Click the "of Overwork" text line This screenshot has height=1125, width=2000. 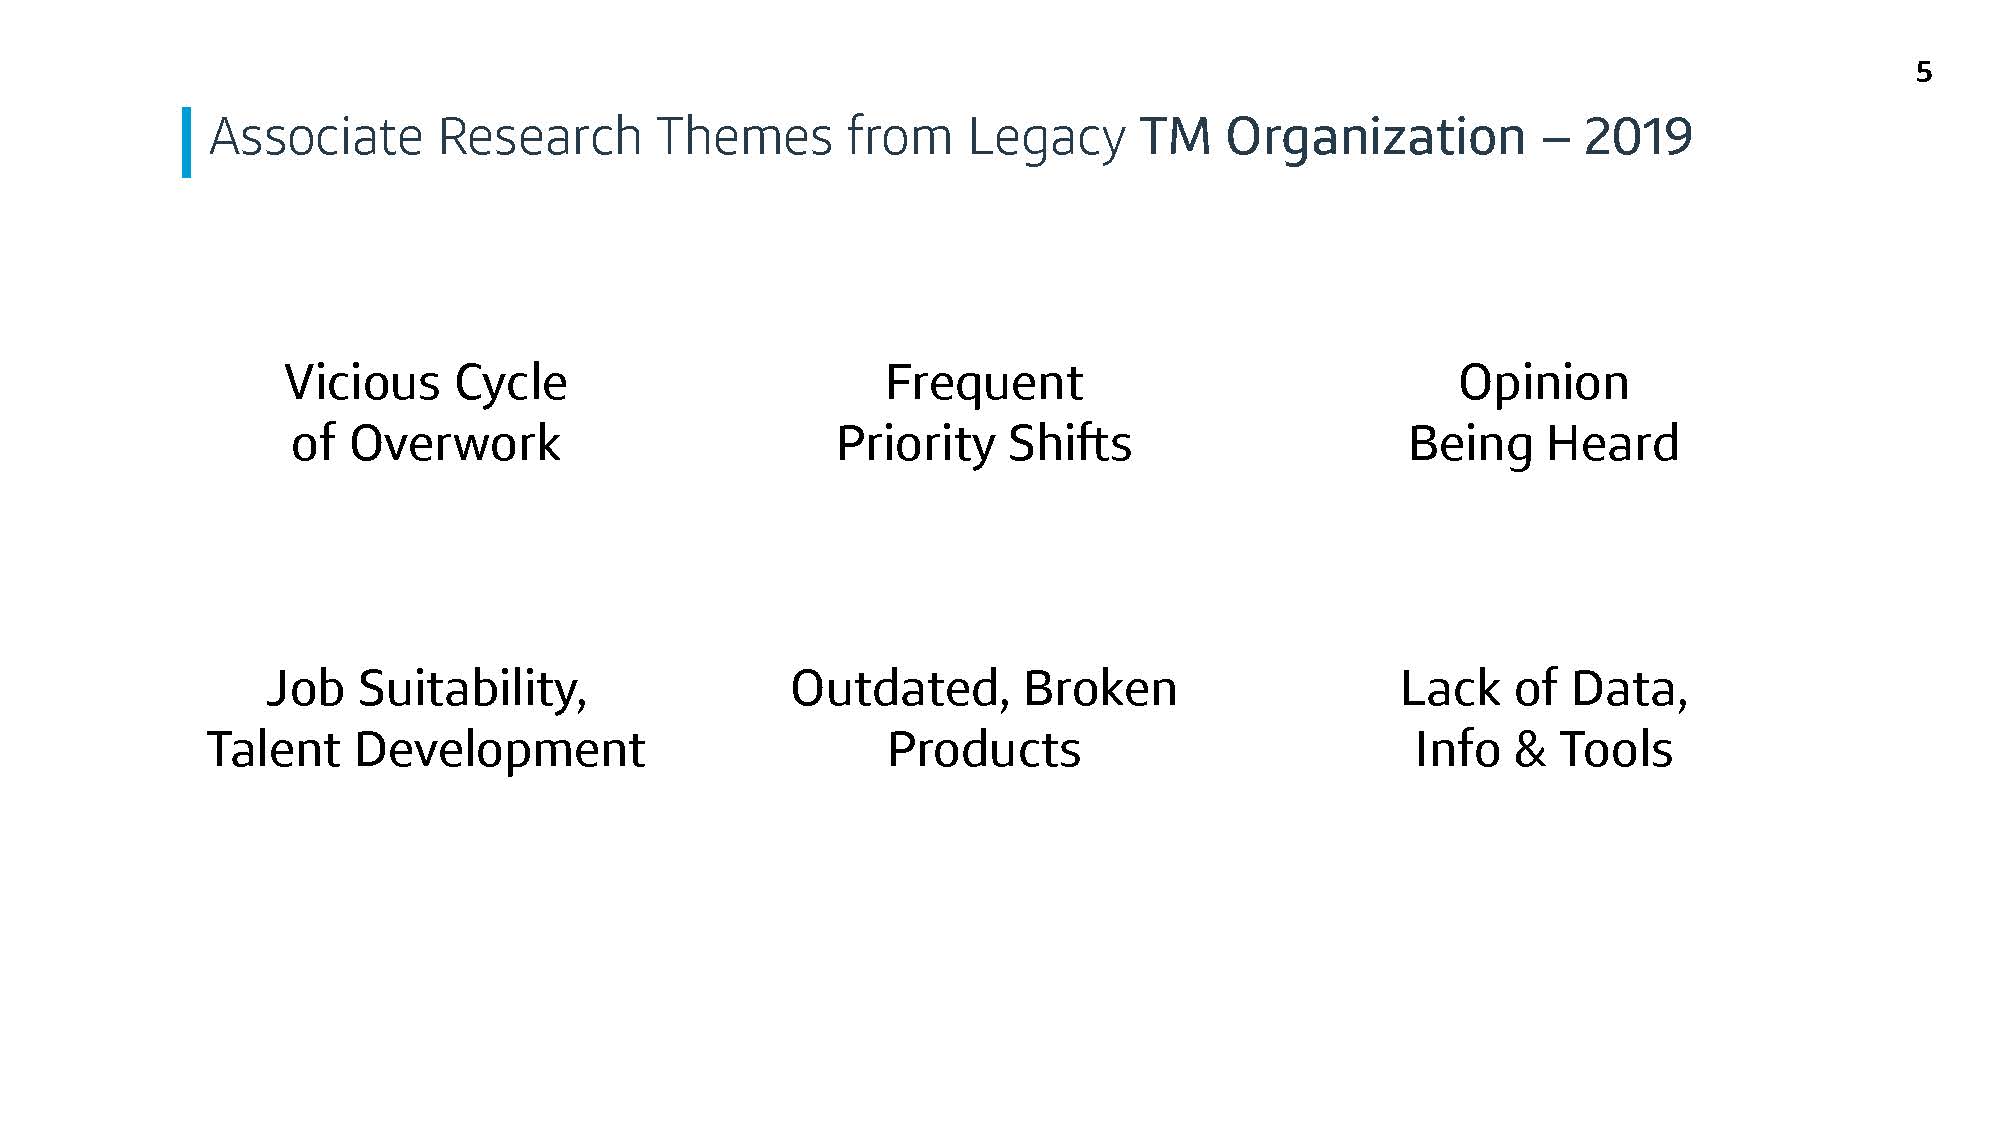(426, 443)
